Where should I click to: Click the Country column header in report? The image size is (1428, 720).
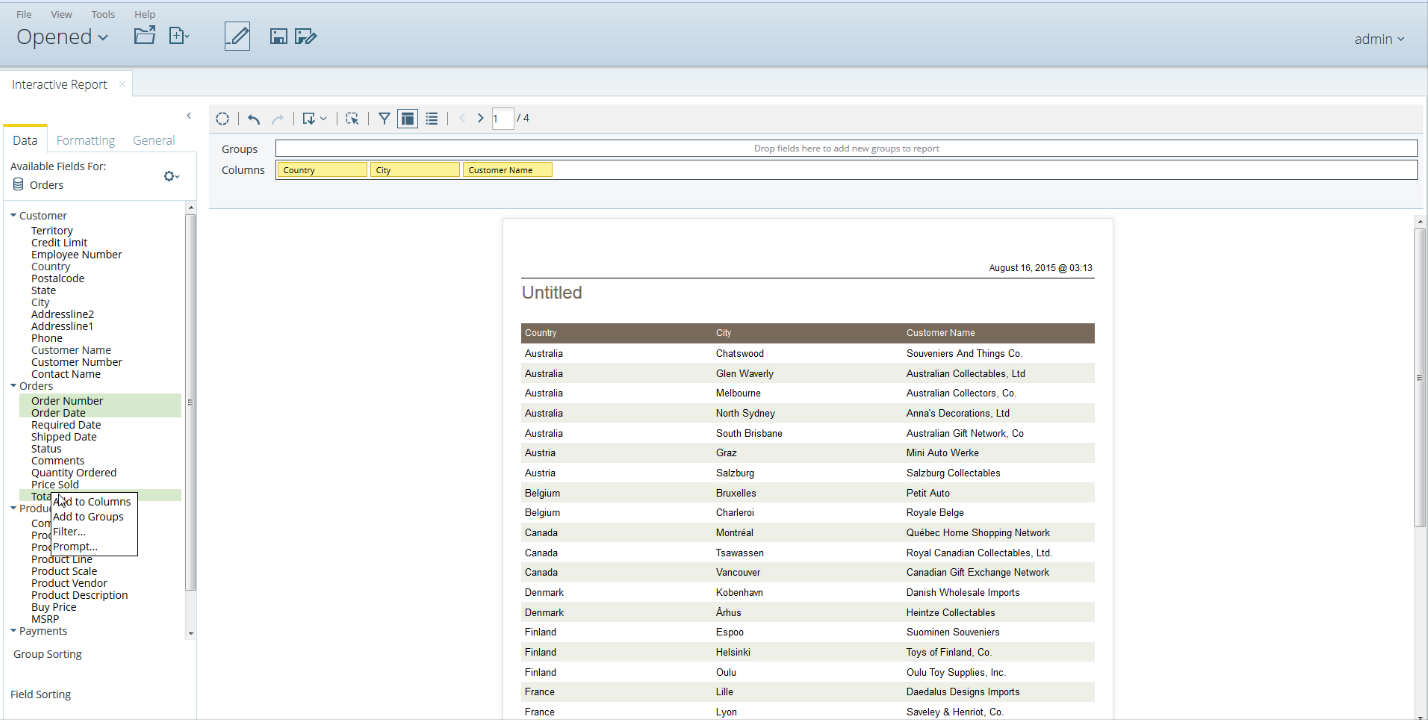(x=541, y=333)
